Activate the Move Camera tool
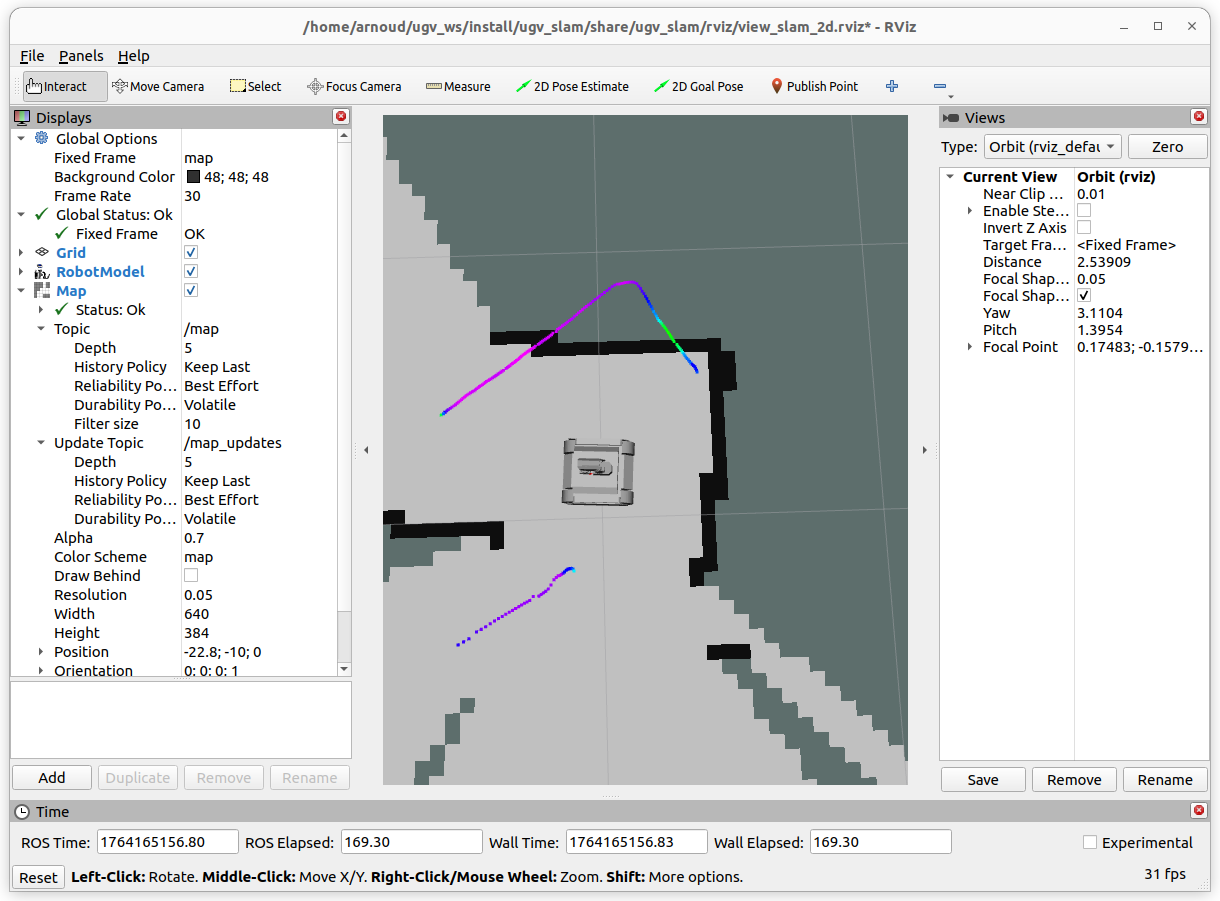Image resolution: width=1220 pixels, height=901 pixels. point(158,86)
